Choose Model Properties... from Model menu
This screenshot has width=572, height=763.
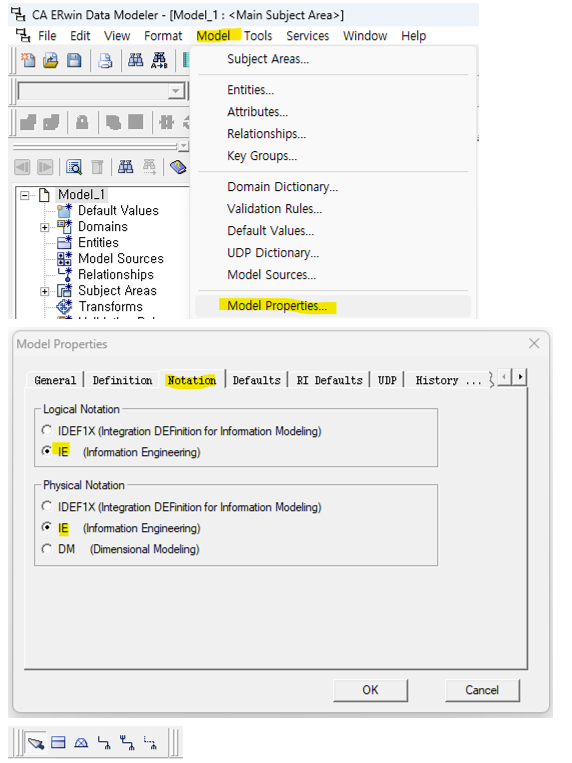click(277, 306)
